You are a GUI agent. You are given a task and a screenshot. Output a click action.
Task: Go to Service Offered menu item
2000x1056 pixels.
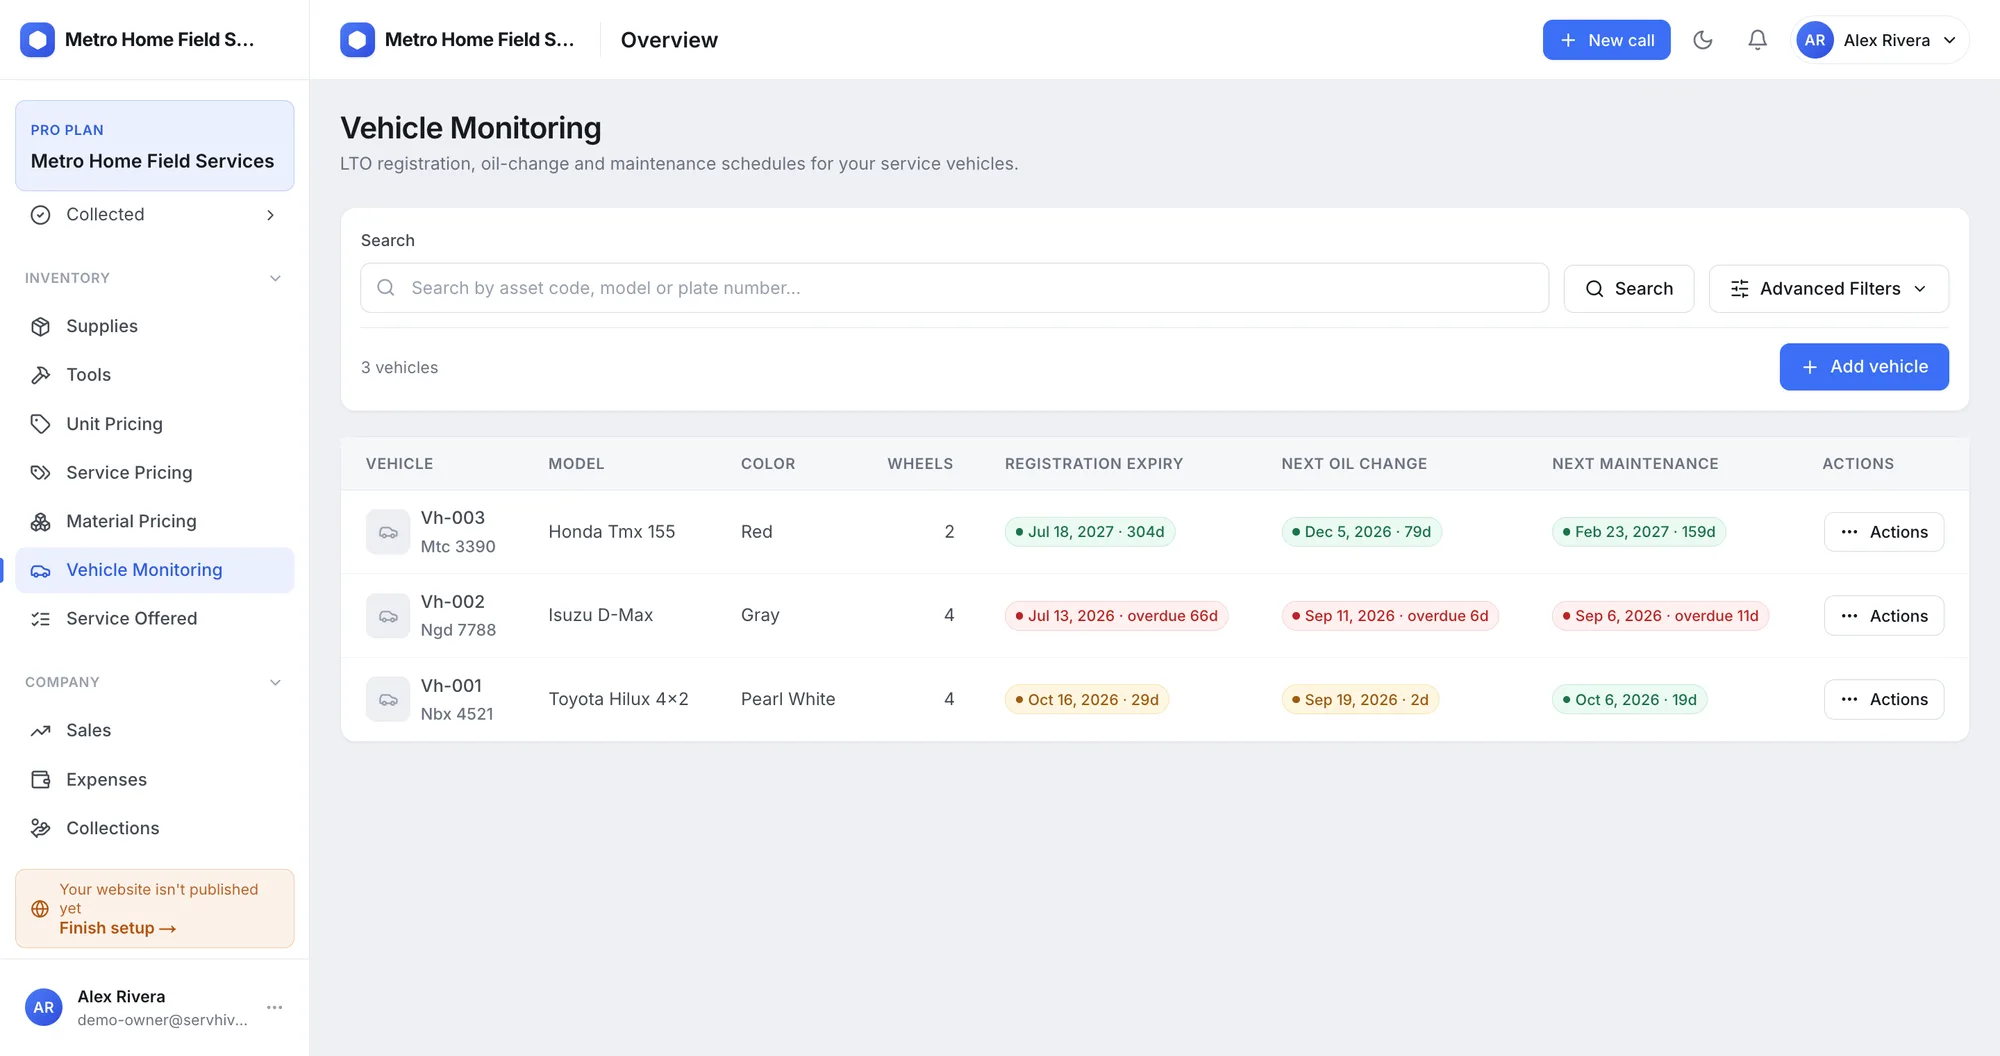[x=155, y=619]
